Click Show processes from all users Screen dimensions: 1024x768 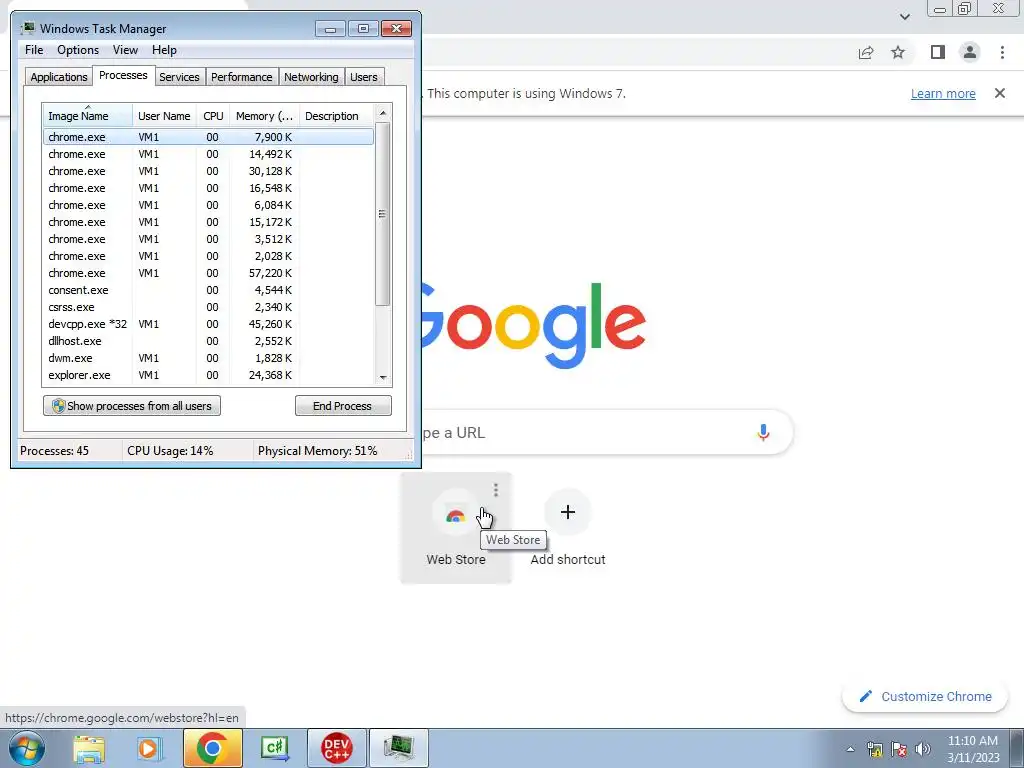pos(132,406)
